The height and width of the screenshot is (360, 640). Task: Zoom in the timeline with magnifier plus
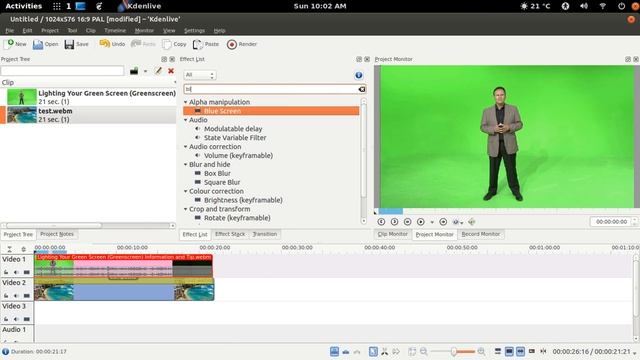point(482,351)
